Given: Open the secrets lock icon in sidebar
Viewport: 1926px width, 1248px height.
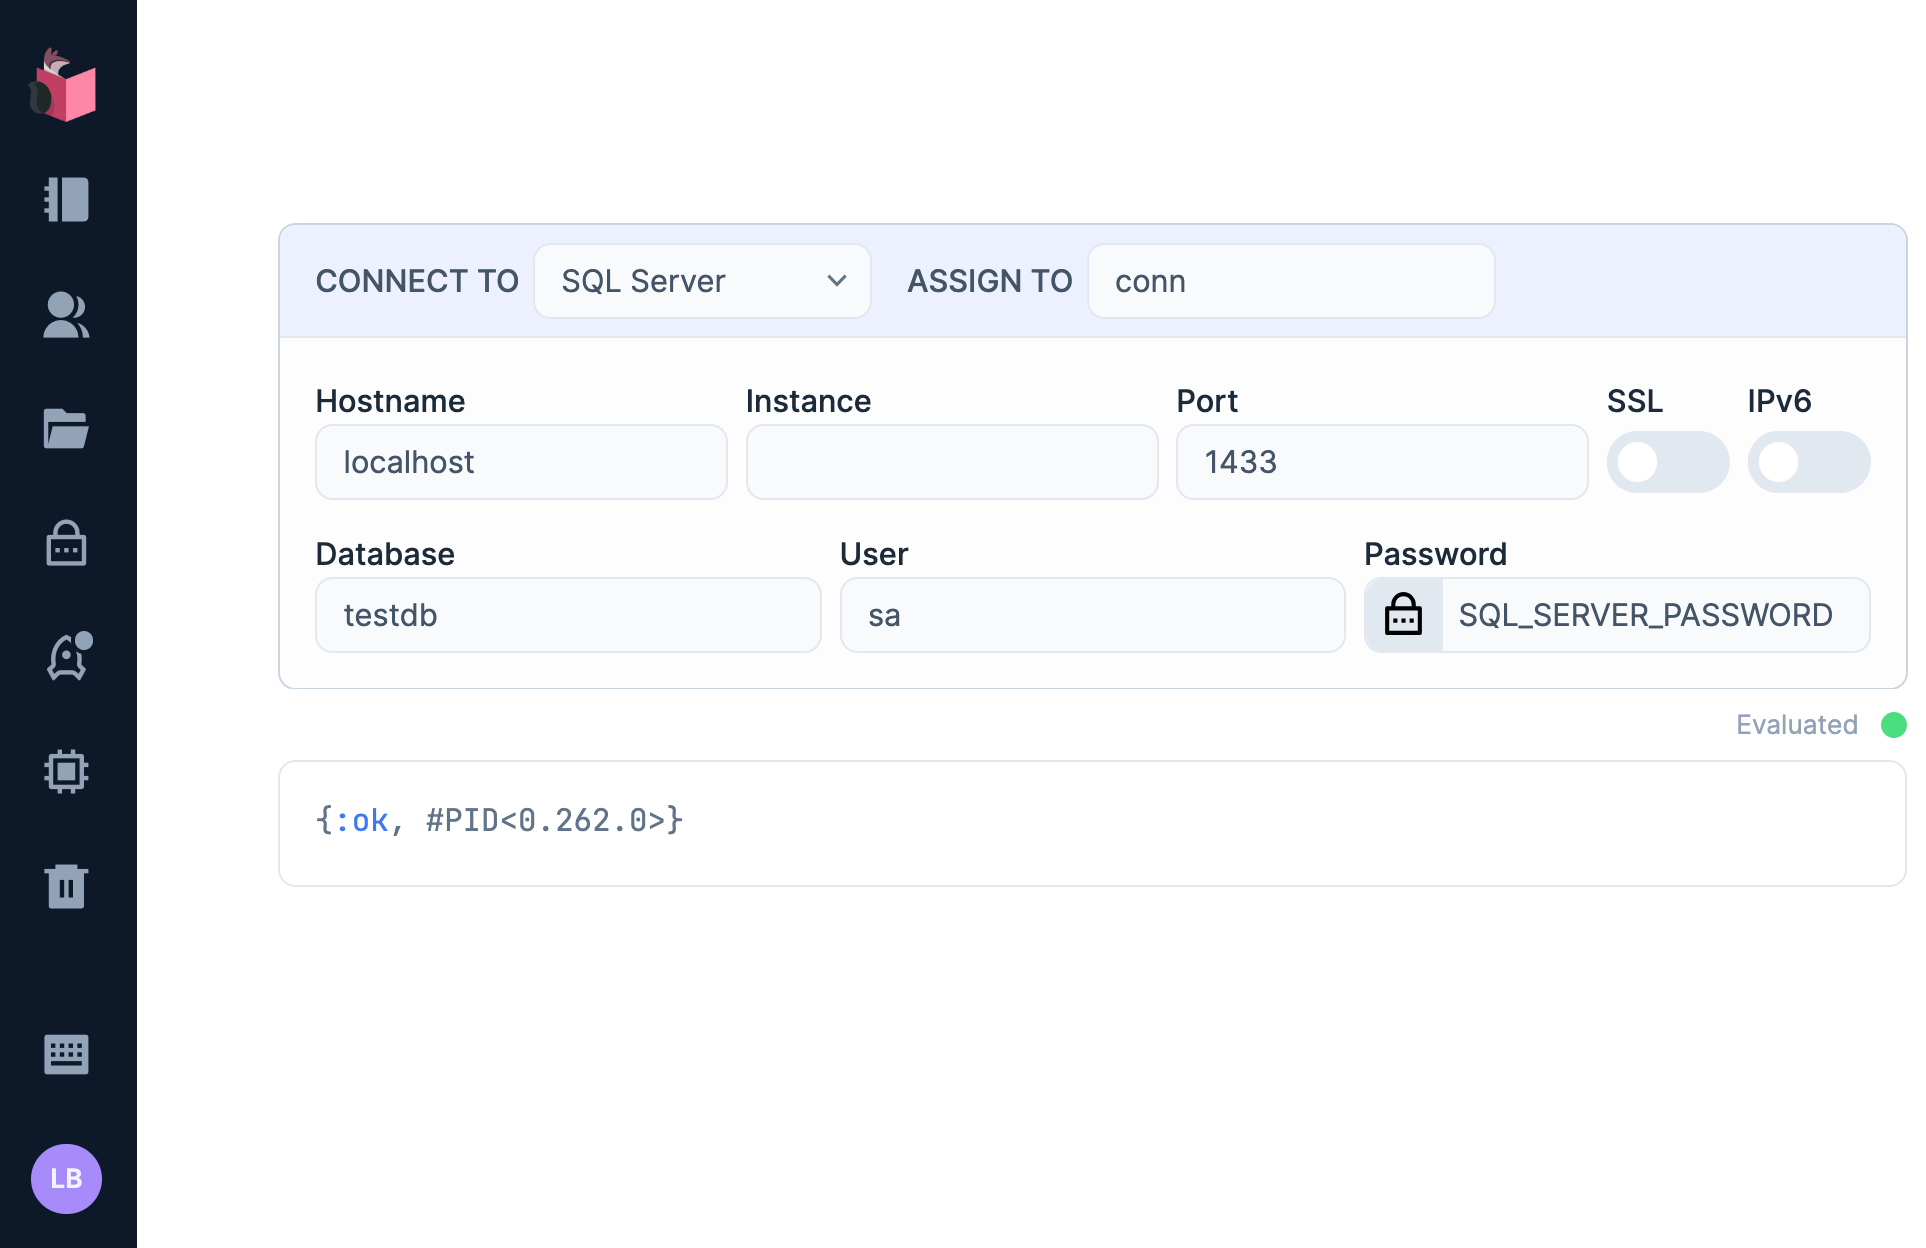Looking at the screenshot, I should coord(66,543).
